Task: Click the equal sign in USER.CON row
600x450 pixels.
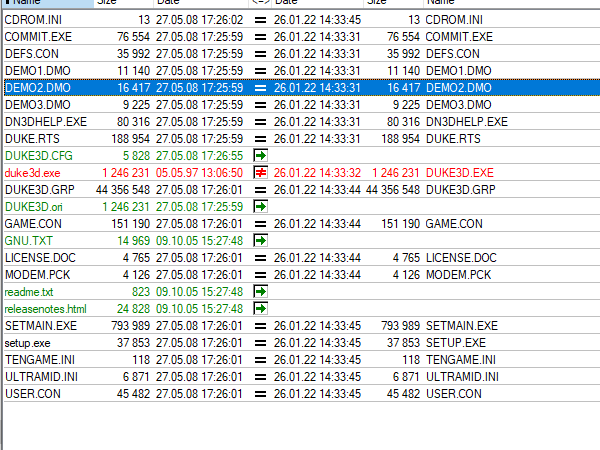Action: coord(260,394)
